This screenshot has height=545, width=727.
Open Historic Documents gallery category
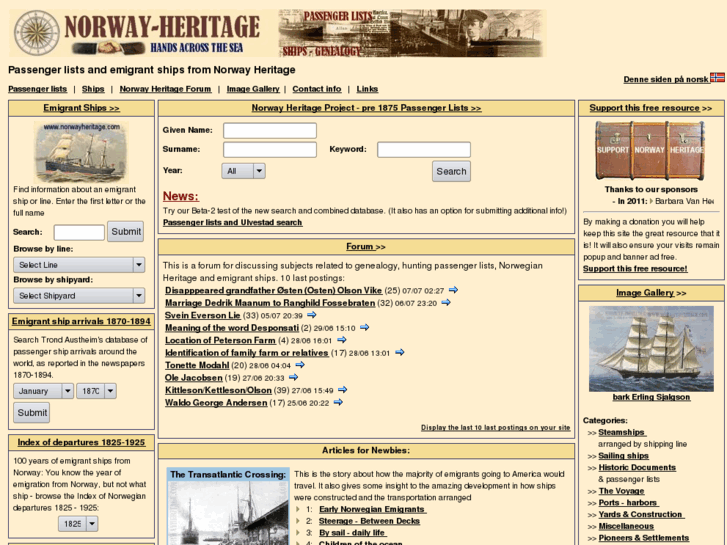(637, 468)
